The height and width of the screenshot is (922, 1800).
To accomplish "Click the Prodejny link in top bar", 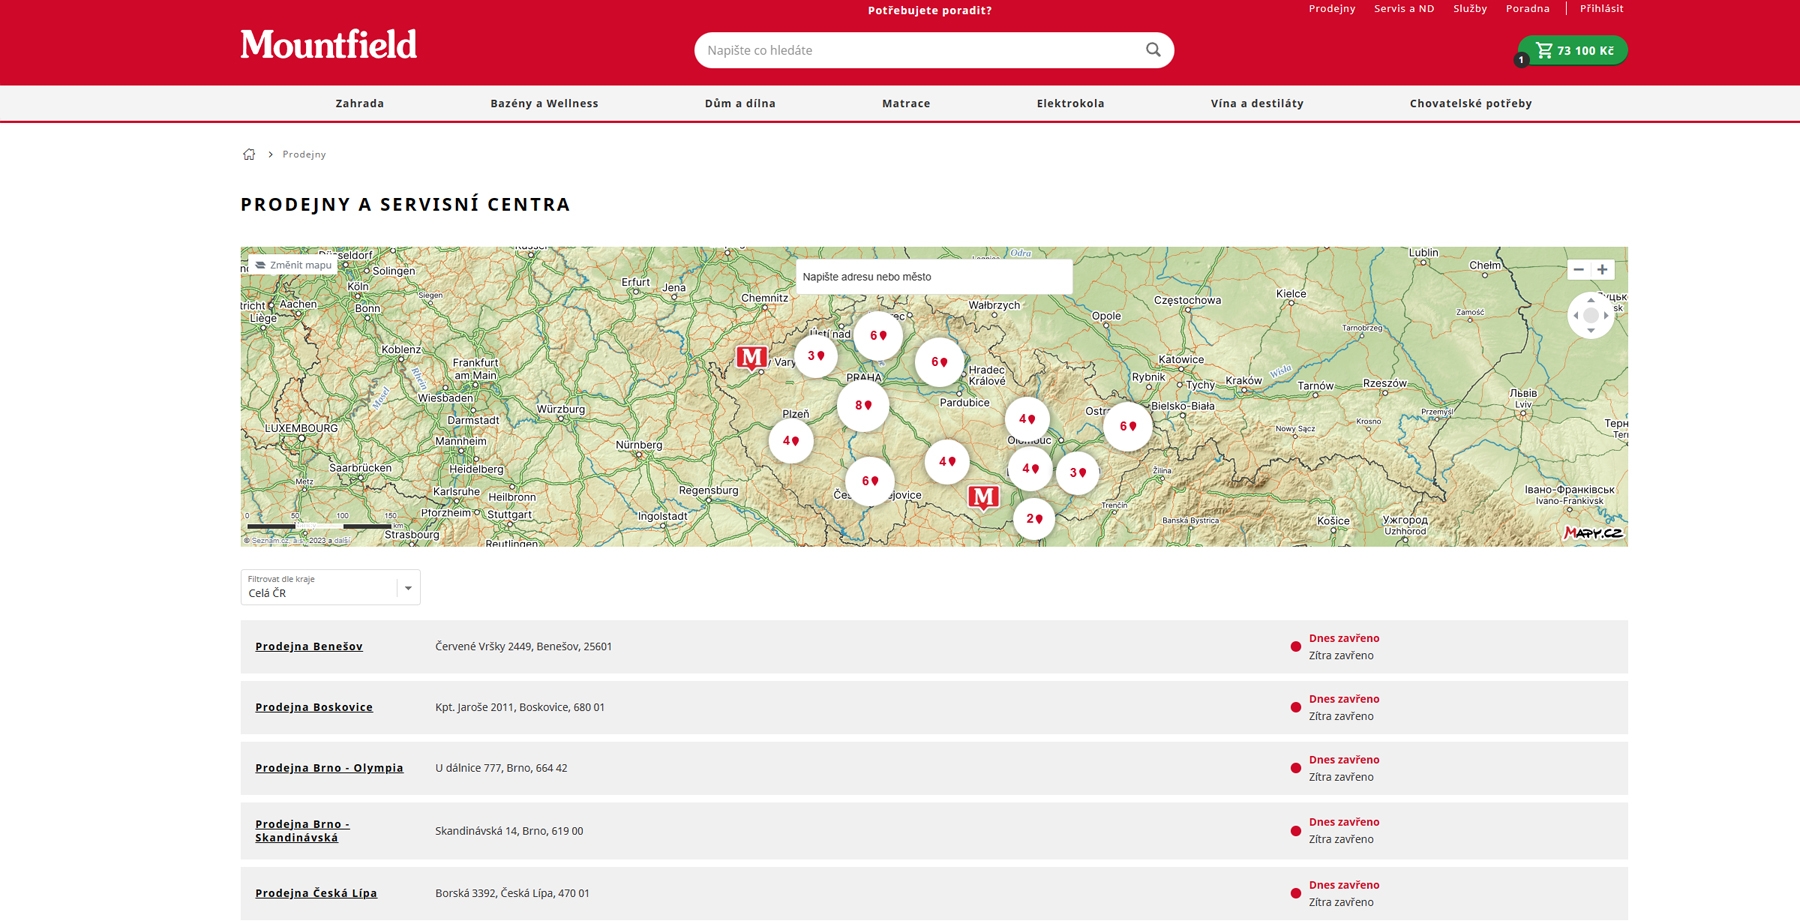I will click(1332, 8).
